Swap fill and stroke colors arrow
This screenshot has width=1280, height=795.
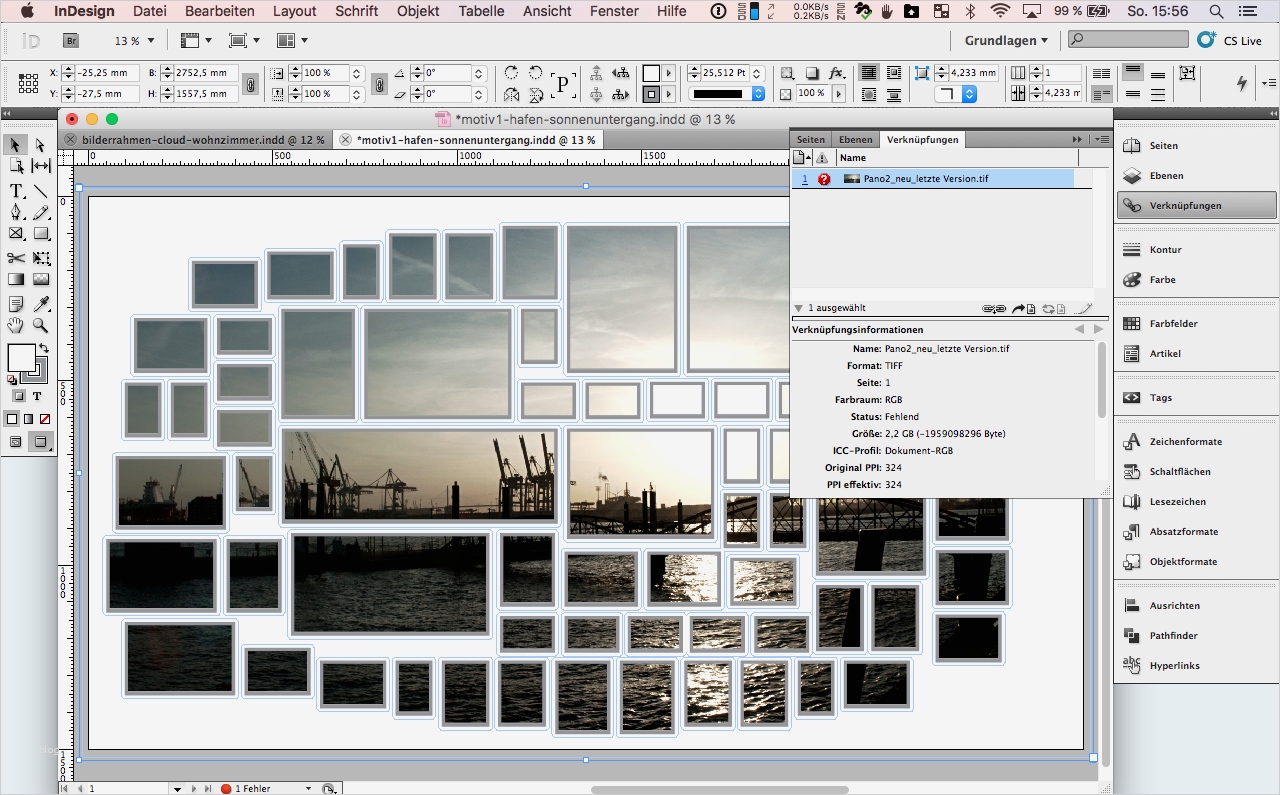click(44, 348)
